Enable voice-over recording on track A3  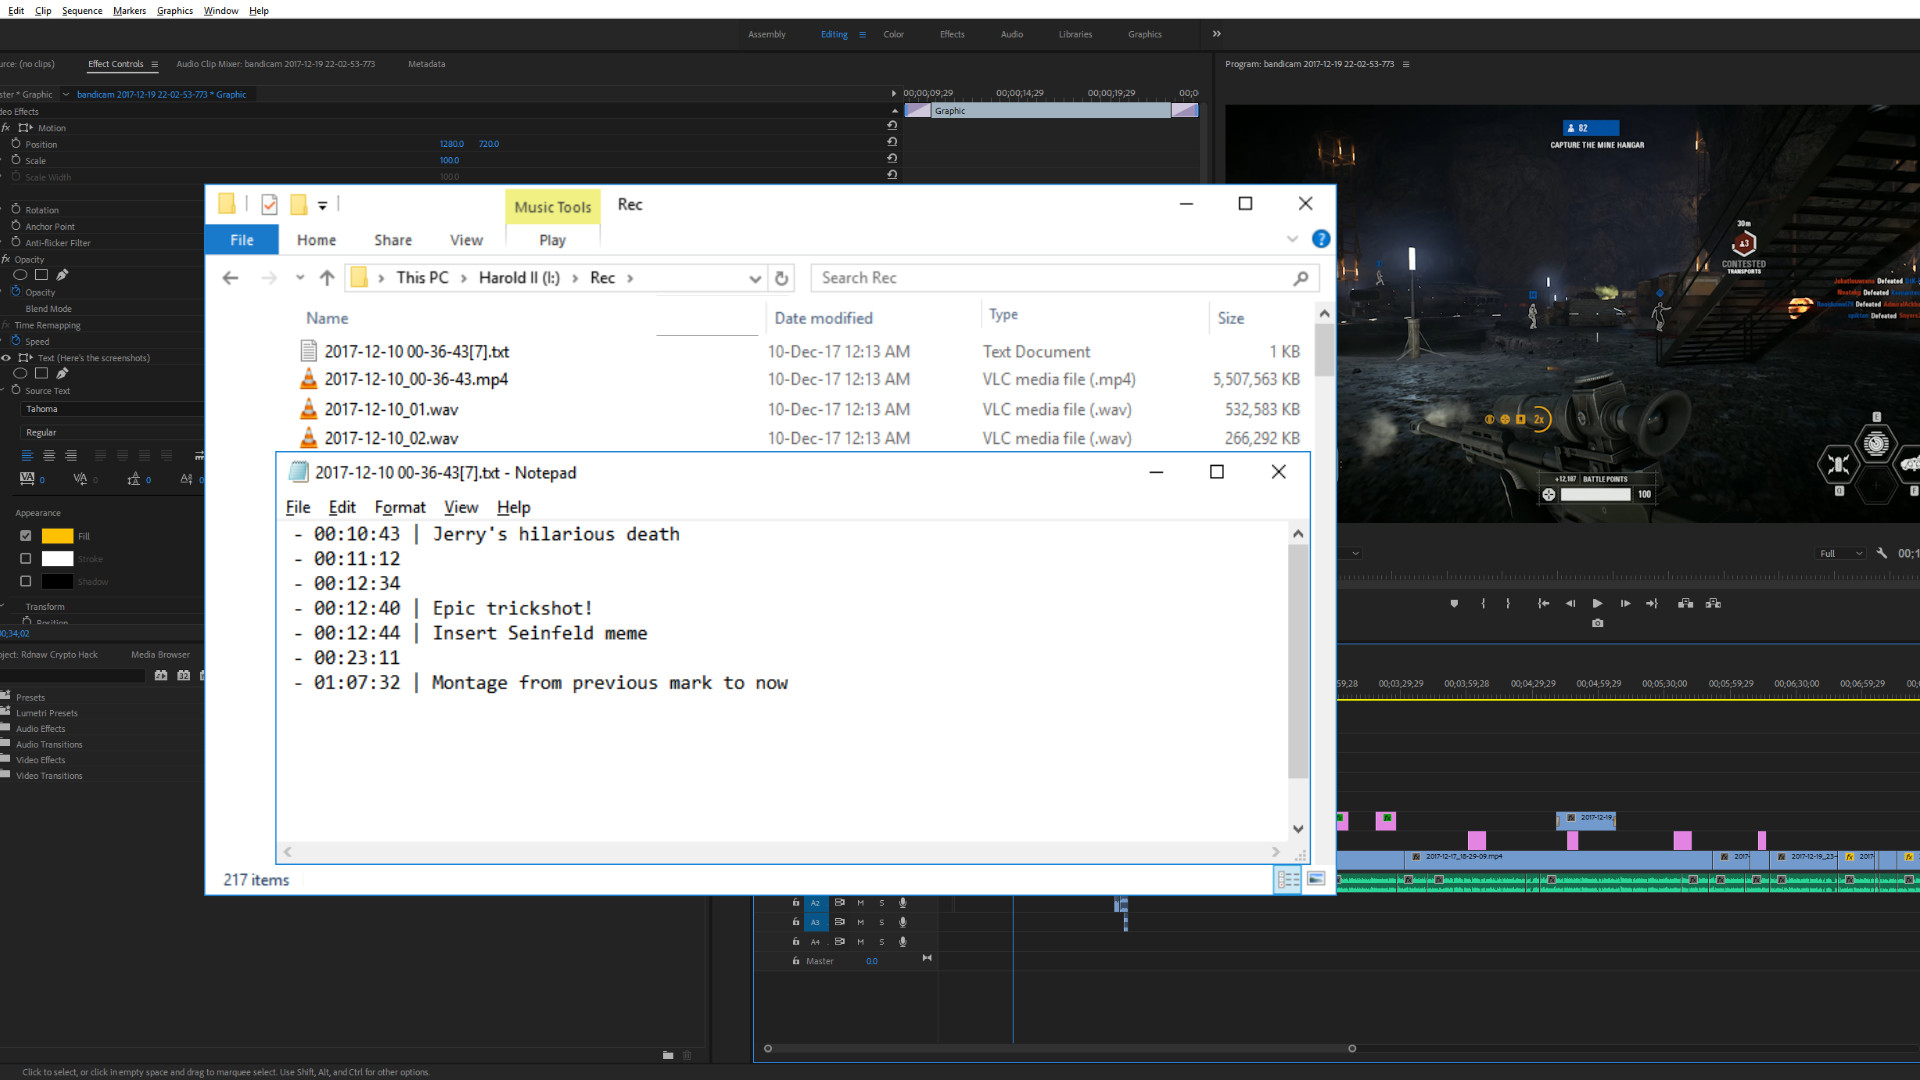[x=903, y=922]
